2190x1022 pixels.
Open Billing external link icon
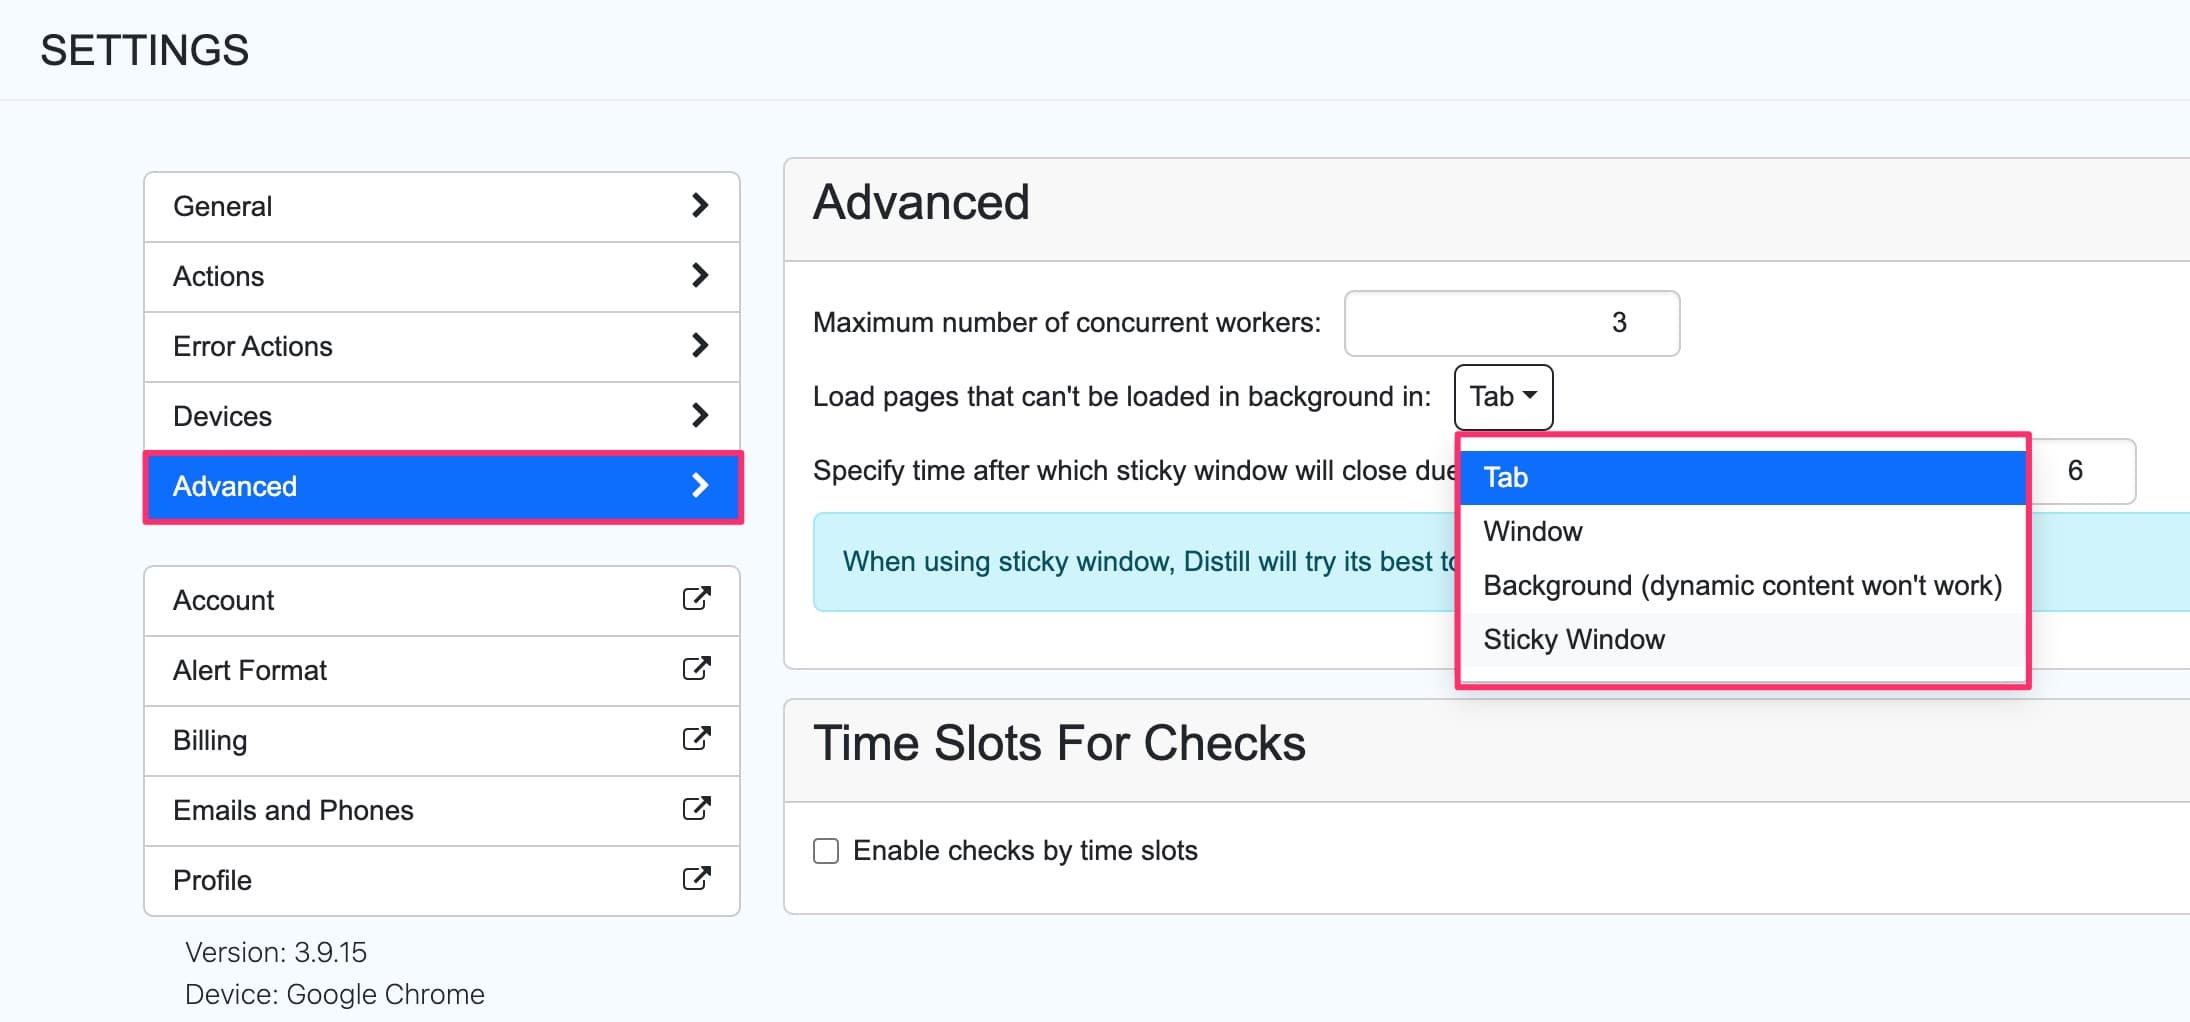(x=697, y=740)
